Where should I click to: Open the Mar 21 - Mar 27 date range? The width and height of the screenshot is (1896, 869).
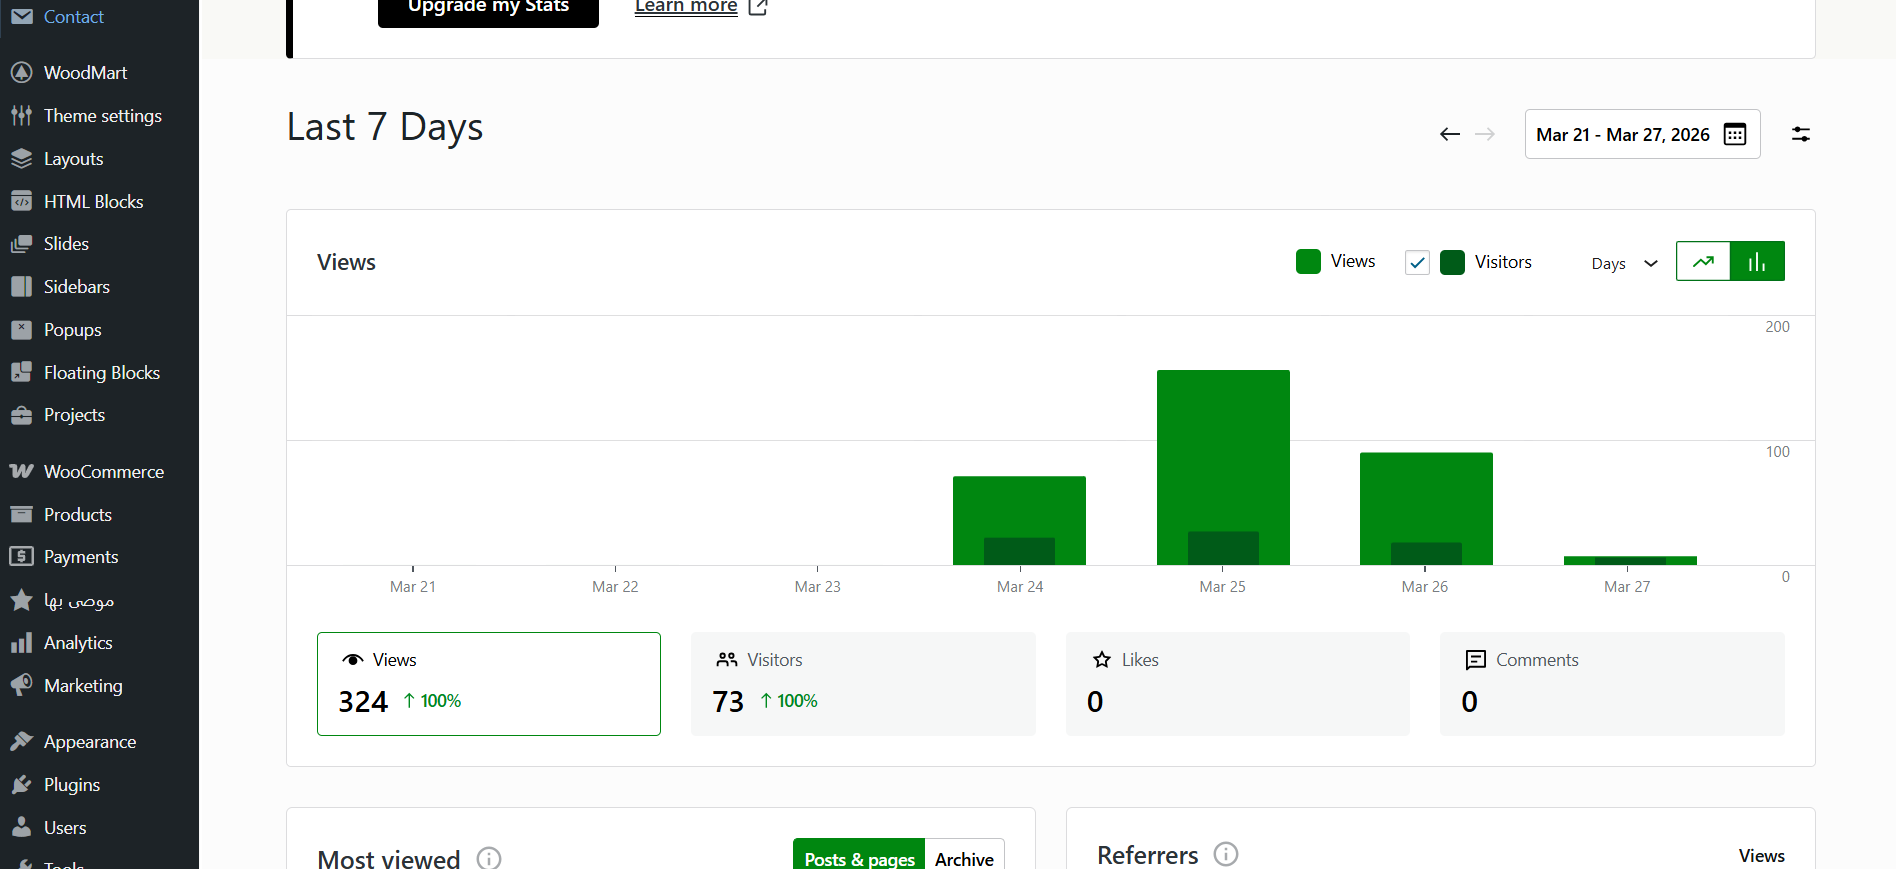tap(1622, 135)
